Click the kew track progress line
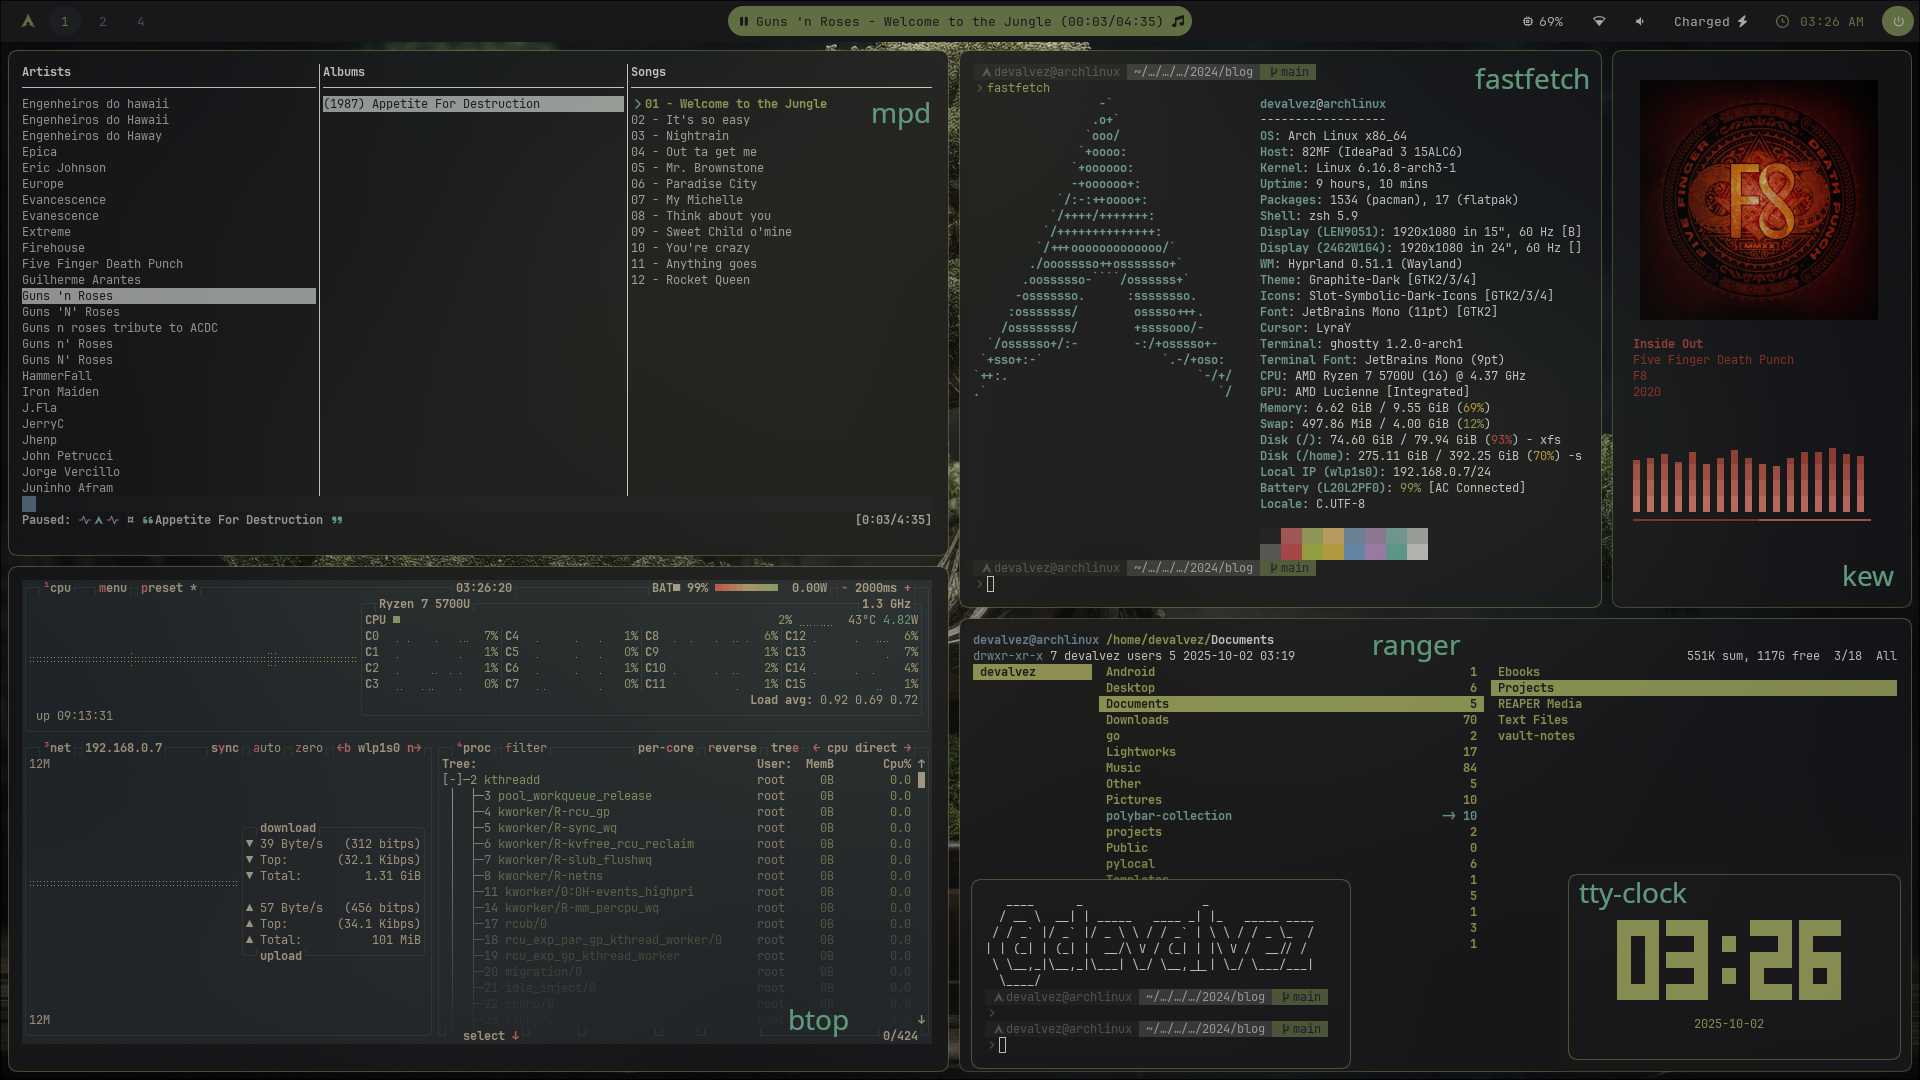1920x1080 pixels. tap(1752, 520)
